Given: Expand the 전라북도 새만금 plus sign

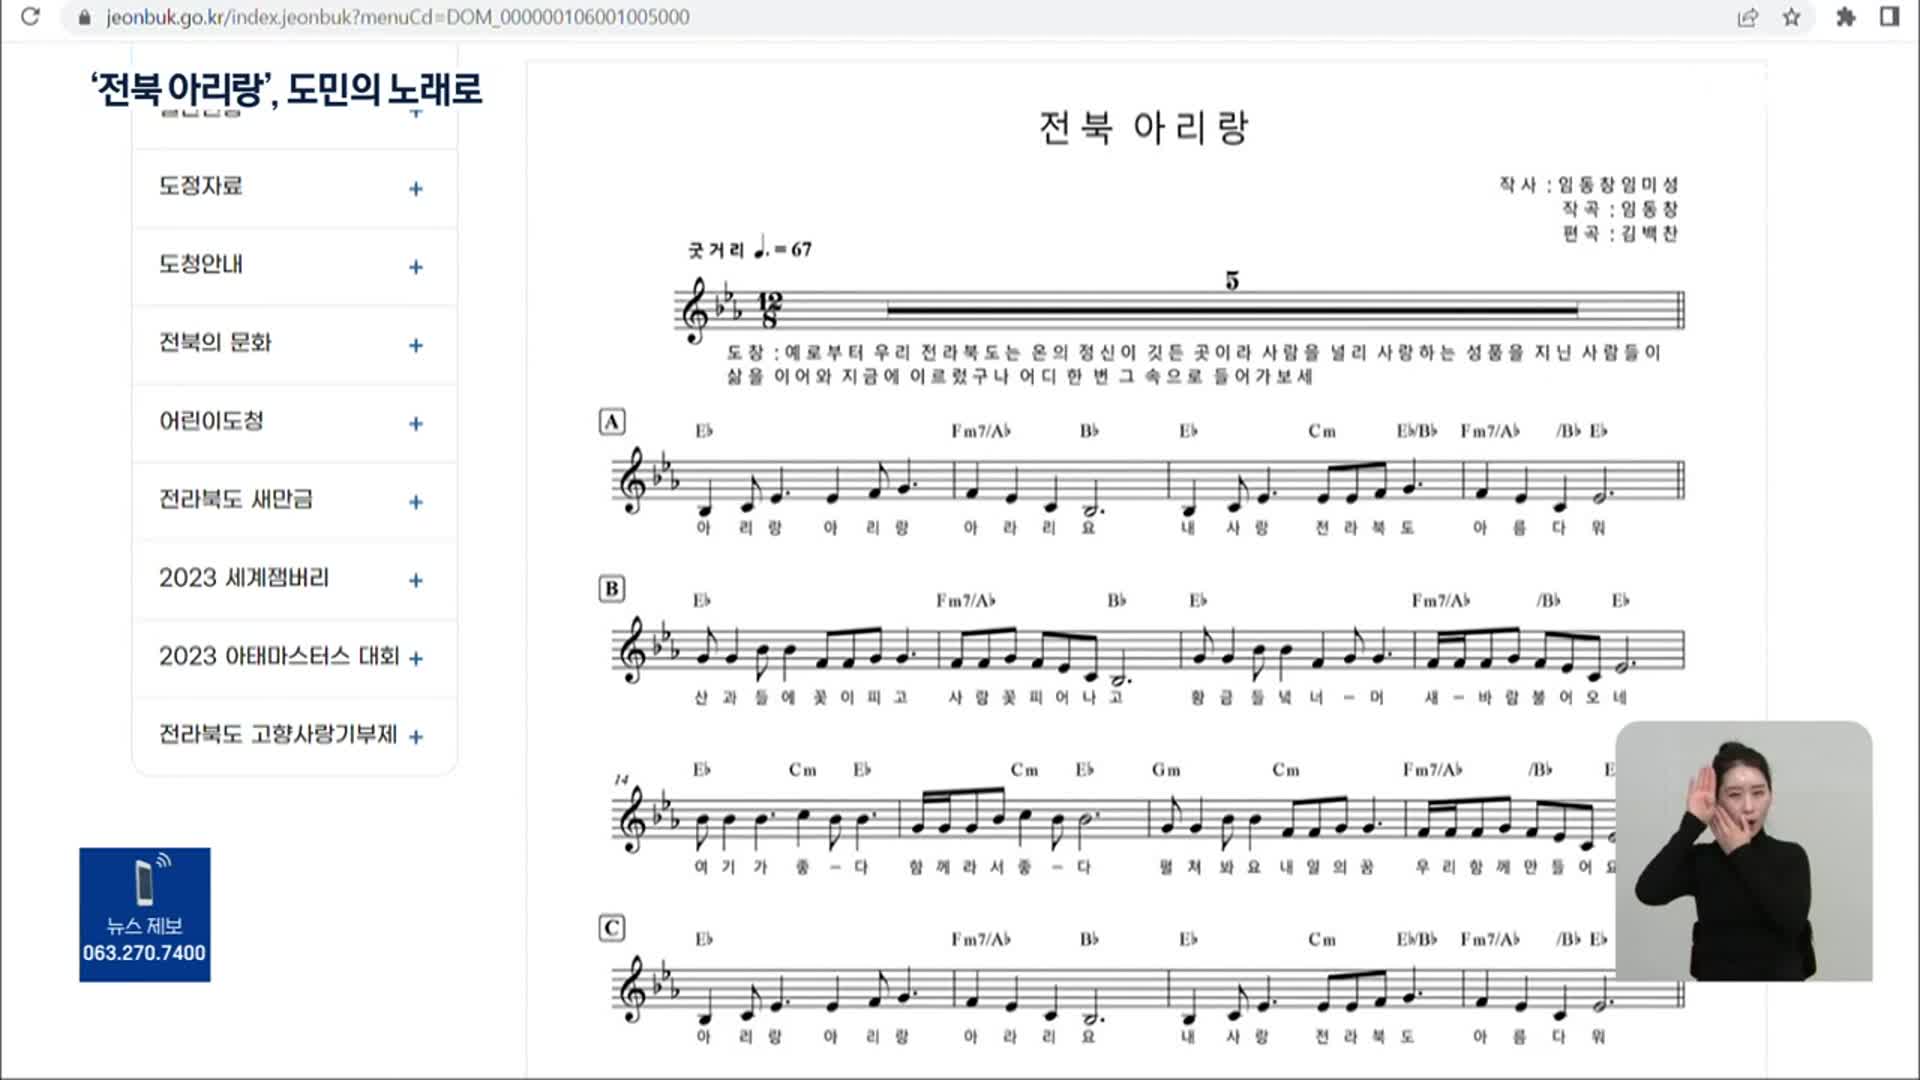Looking at the screenshot, I should click(x=416, y=502).
